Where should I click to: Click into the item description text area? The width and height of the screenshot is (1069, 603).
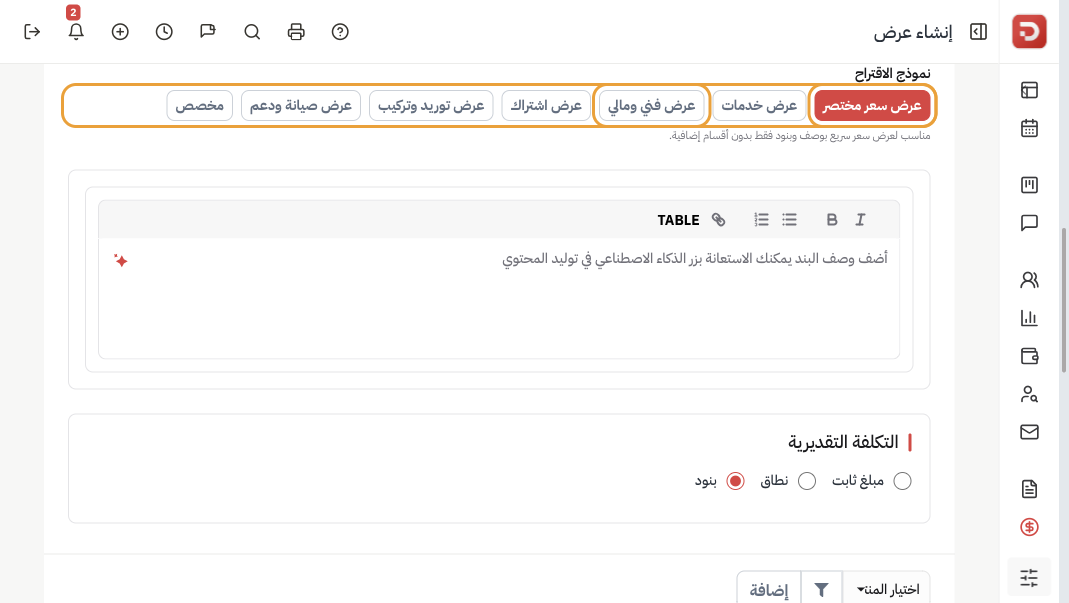click(499, 297)
